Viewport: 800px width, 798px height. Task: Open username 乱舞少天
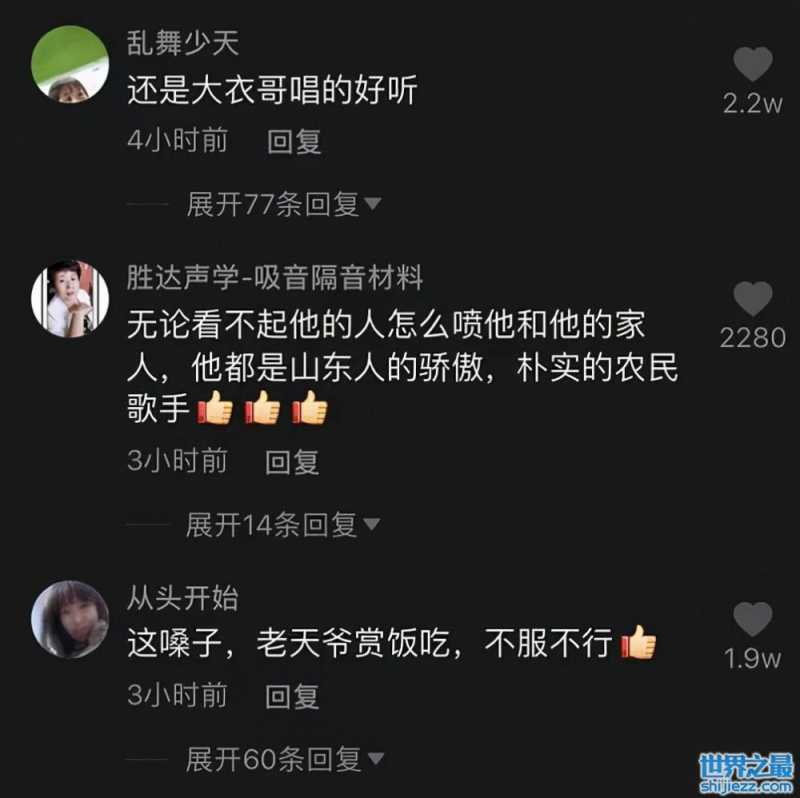pos(183,42)
